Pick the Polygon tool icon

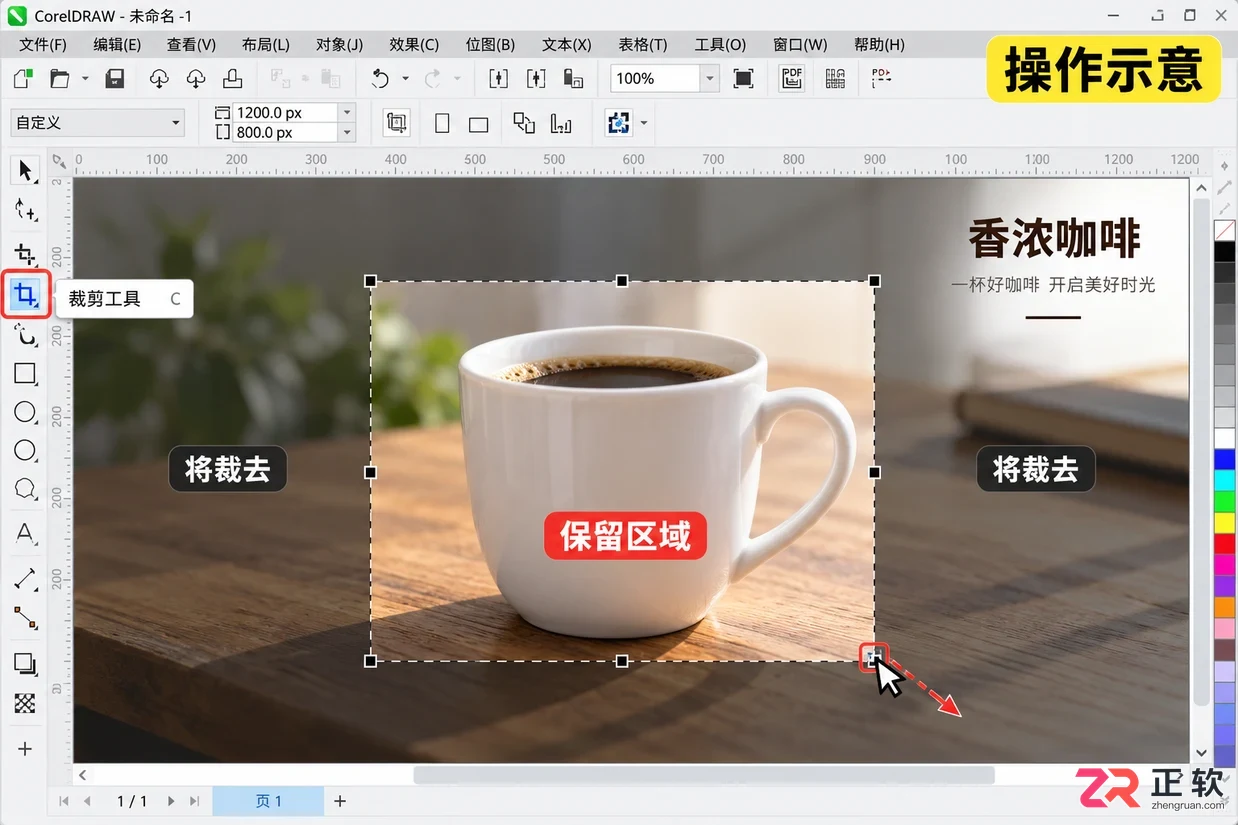click(x=25, y=489)
